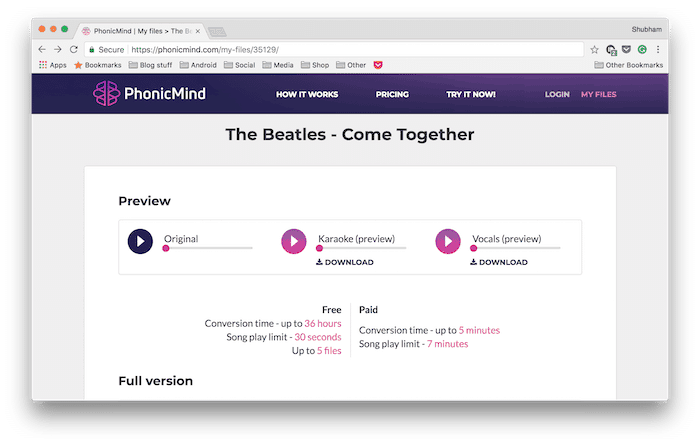Click the browser back arrow

click(x=42, y=49)
